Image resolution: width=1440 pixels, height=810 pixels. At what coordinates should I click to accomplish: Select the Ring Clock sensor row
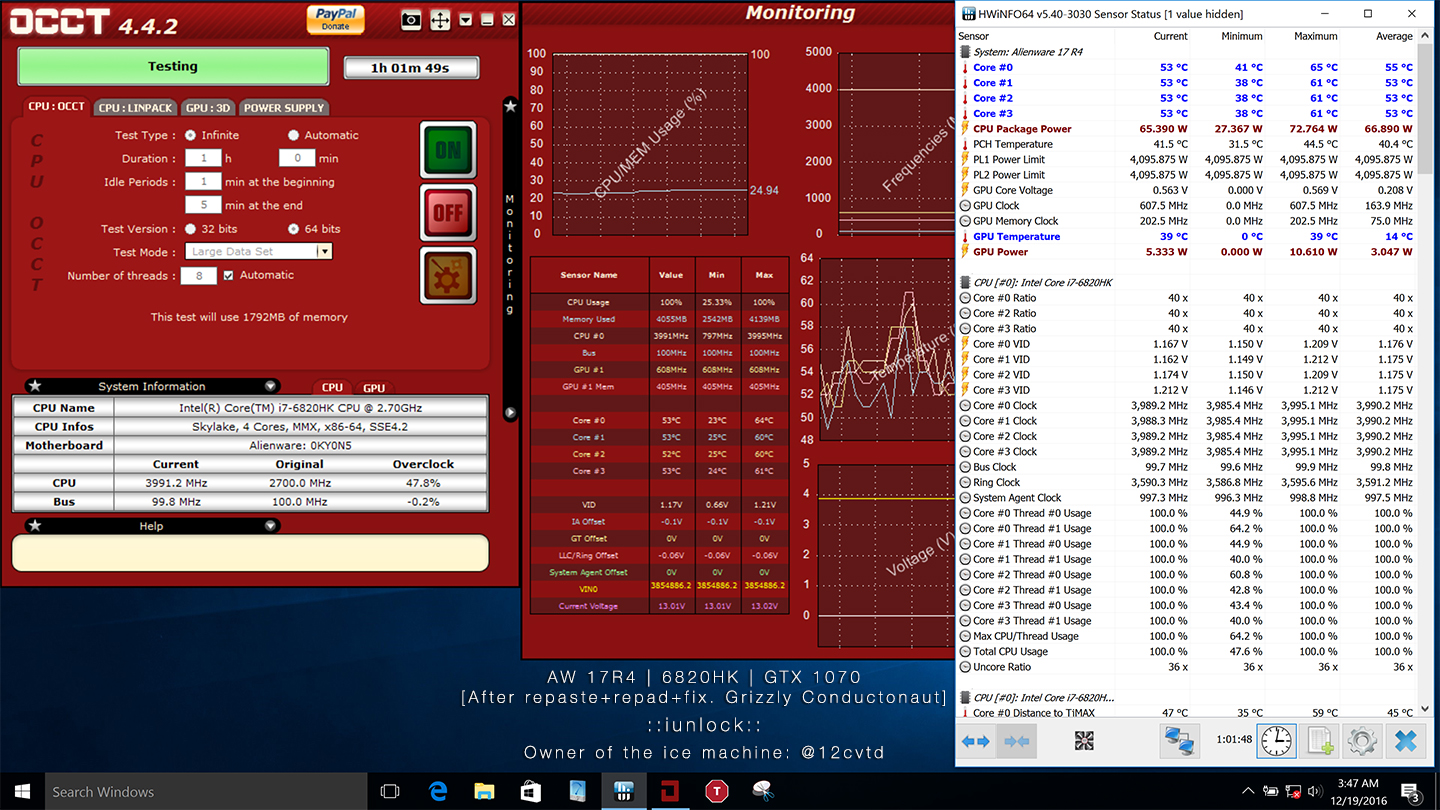(1187, 482)
